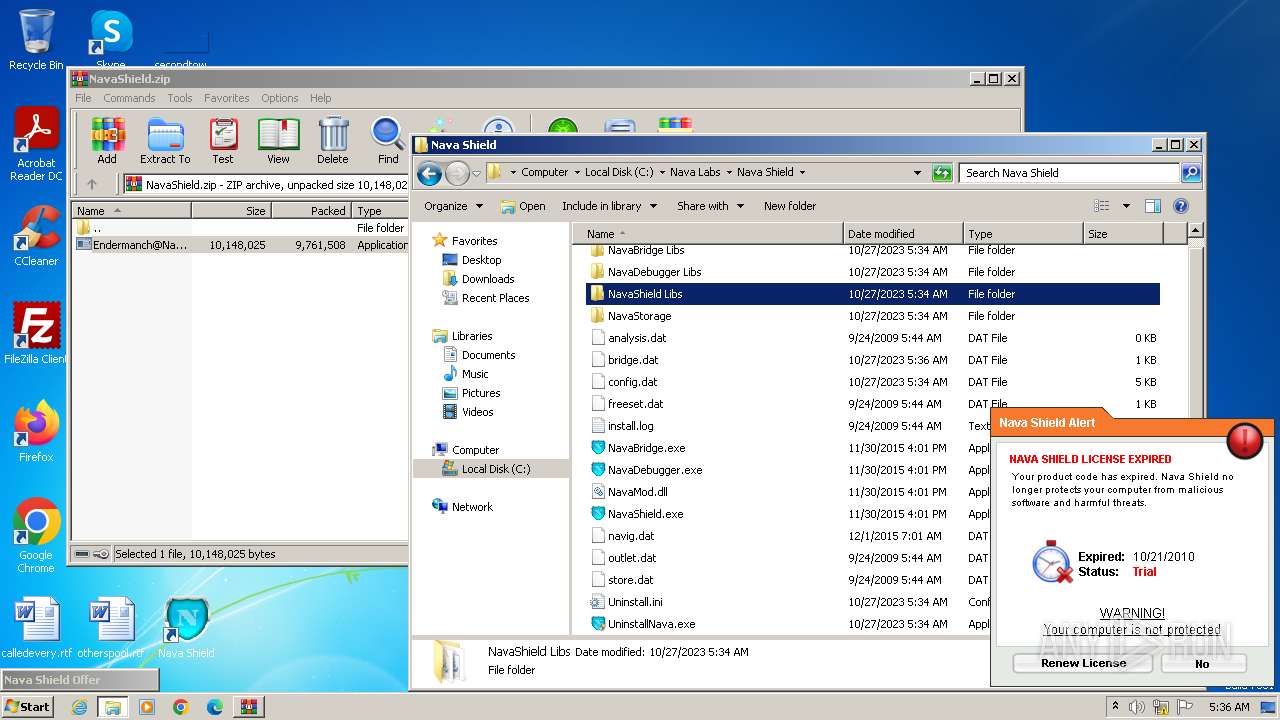Click the Find icon in WinRAR toolbar
Image resolution: width=1280 pixels, height=720 pixels.
click(388, 140)
